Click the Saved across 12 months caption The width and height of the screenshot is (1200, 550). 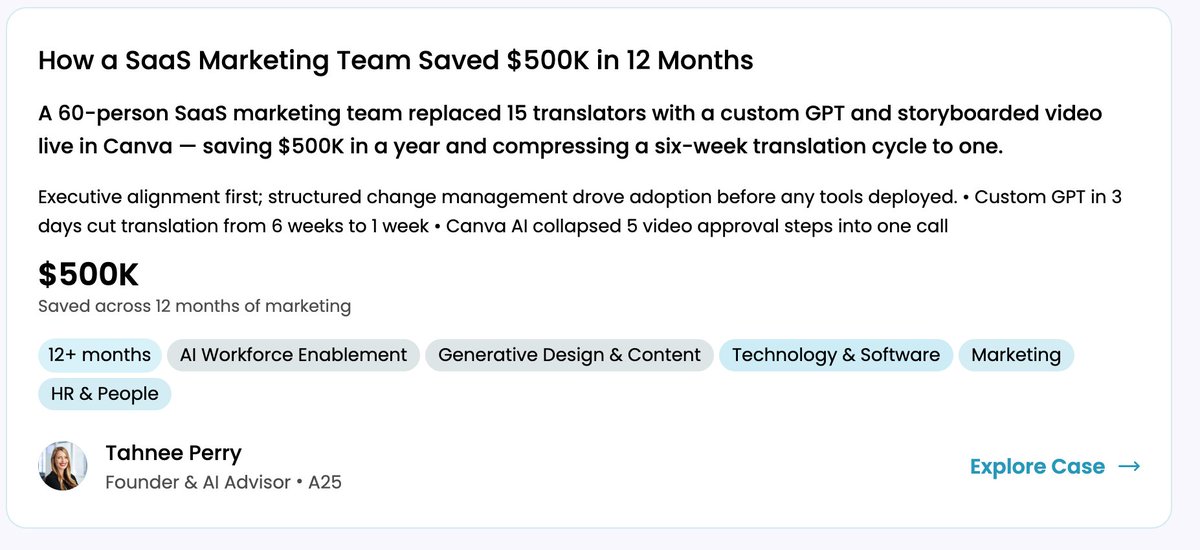point(194,306)
